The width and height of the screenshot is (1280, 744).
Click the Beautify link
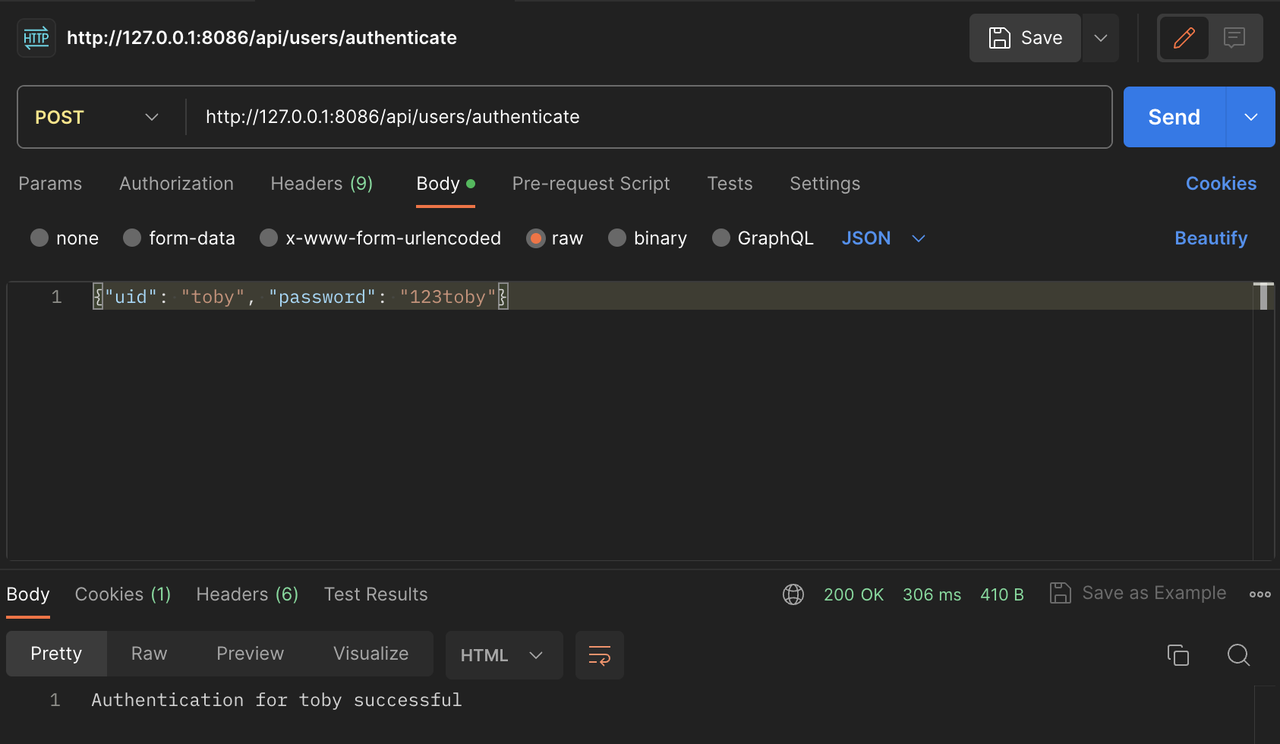click(1211, 238)
